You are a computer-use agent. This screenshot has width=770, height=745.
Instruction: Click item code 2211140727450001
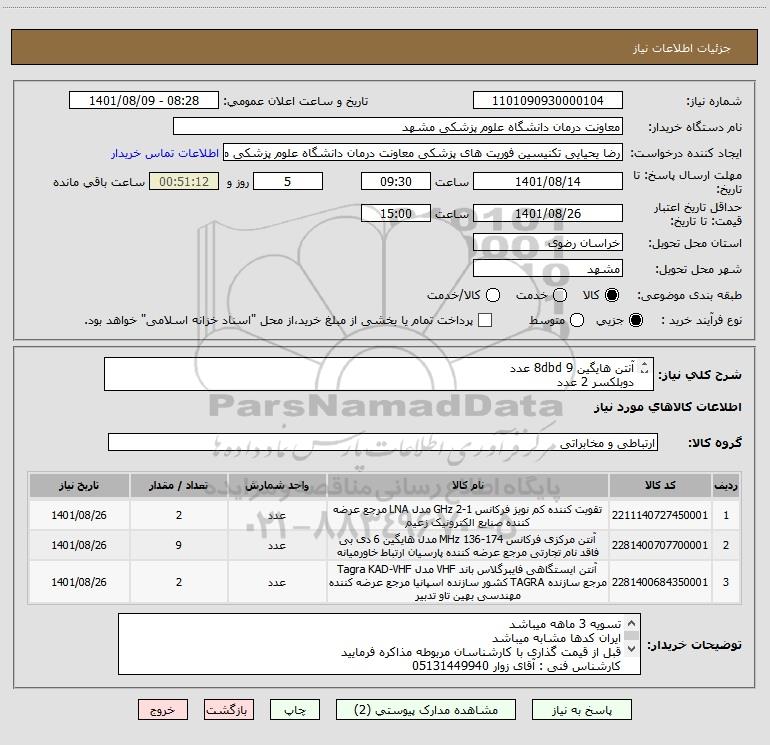coord(660,516)
